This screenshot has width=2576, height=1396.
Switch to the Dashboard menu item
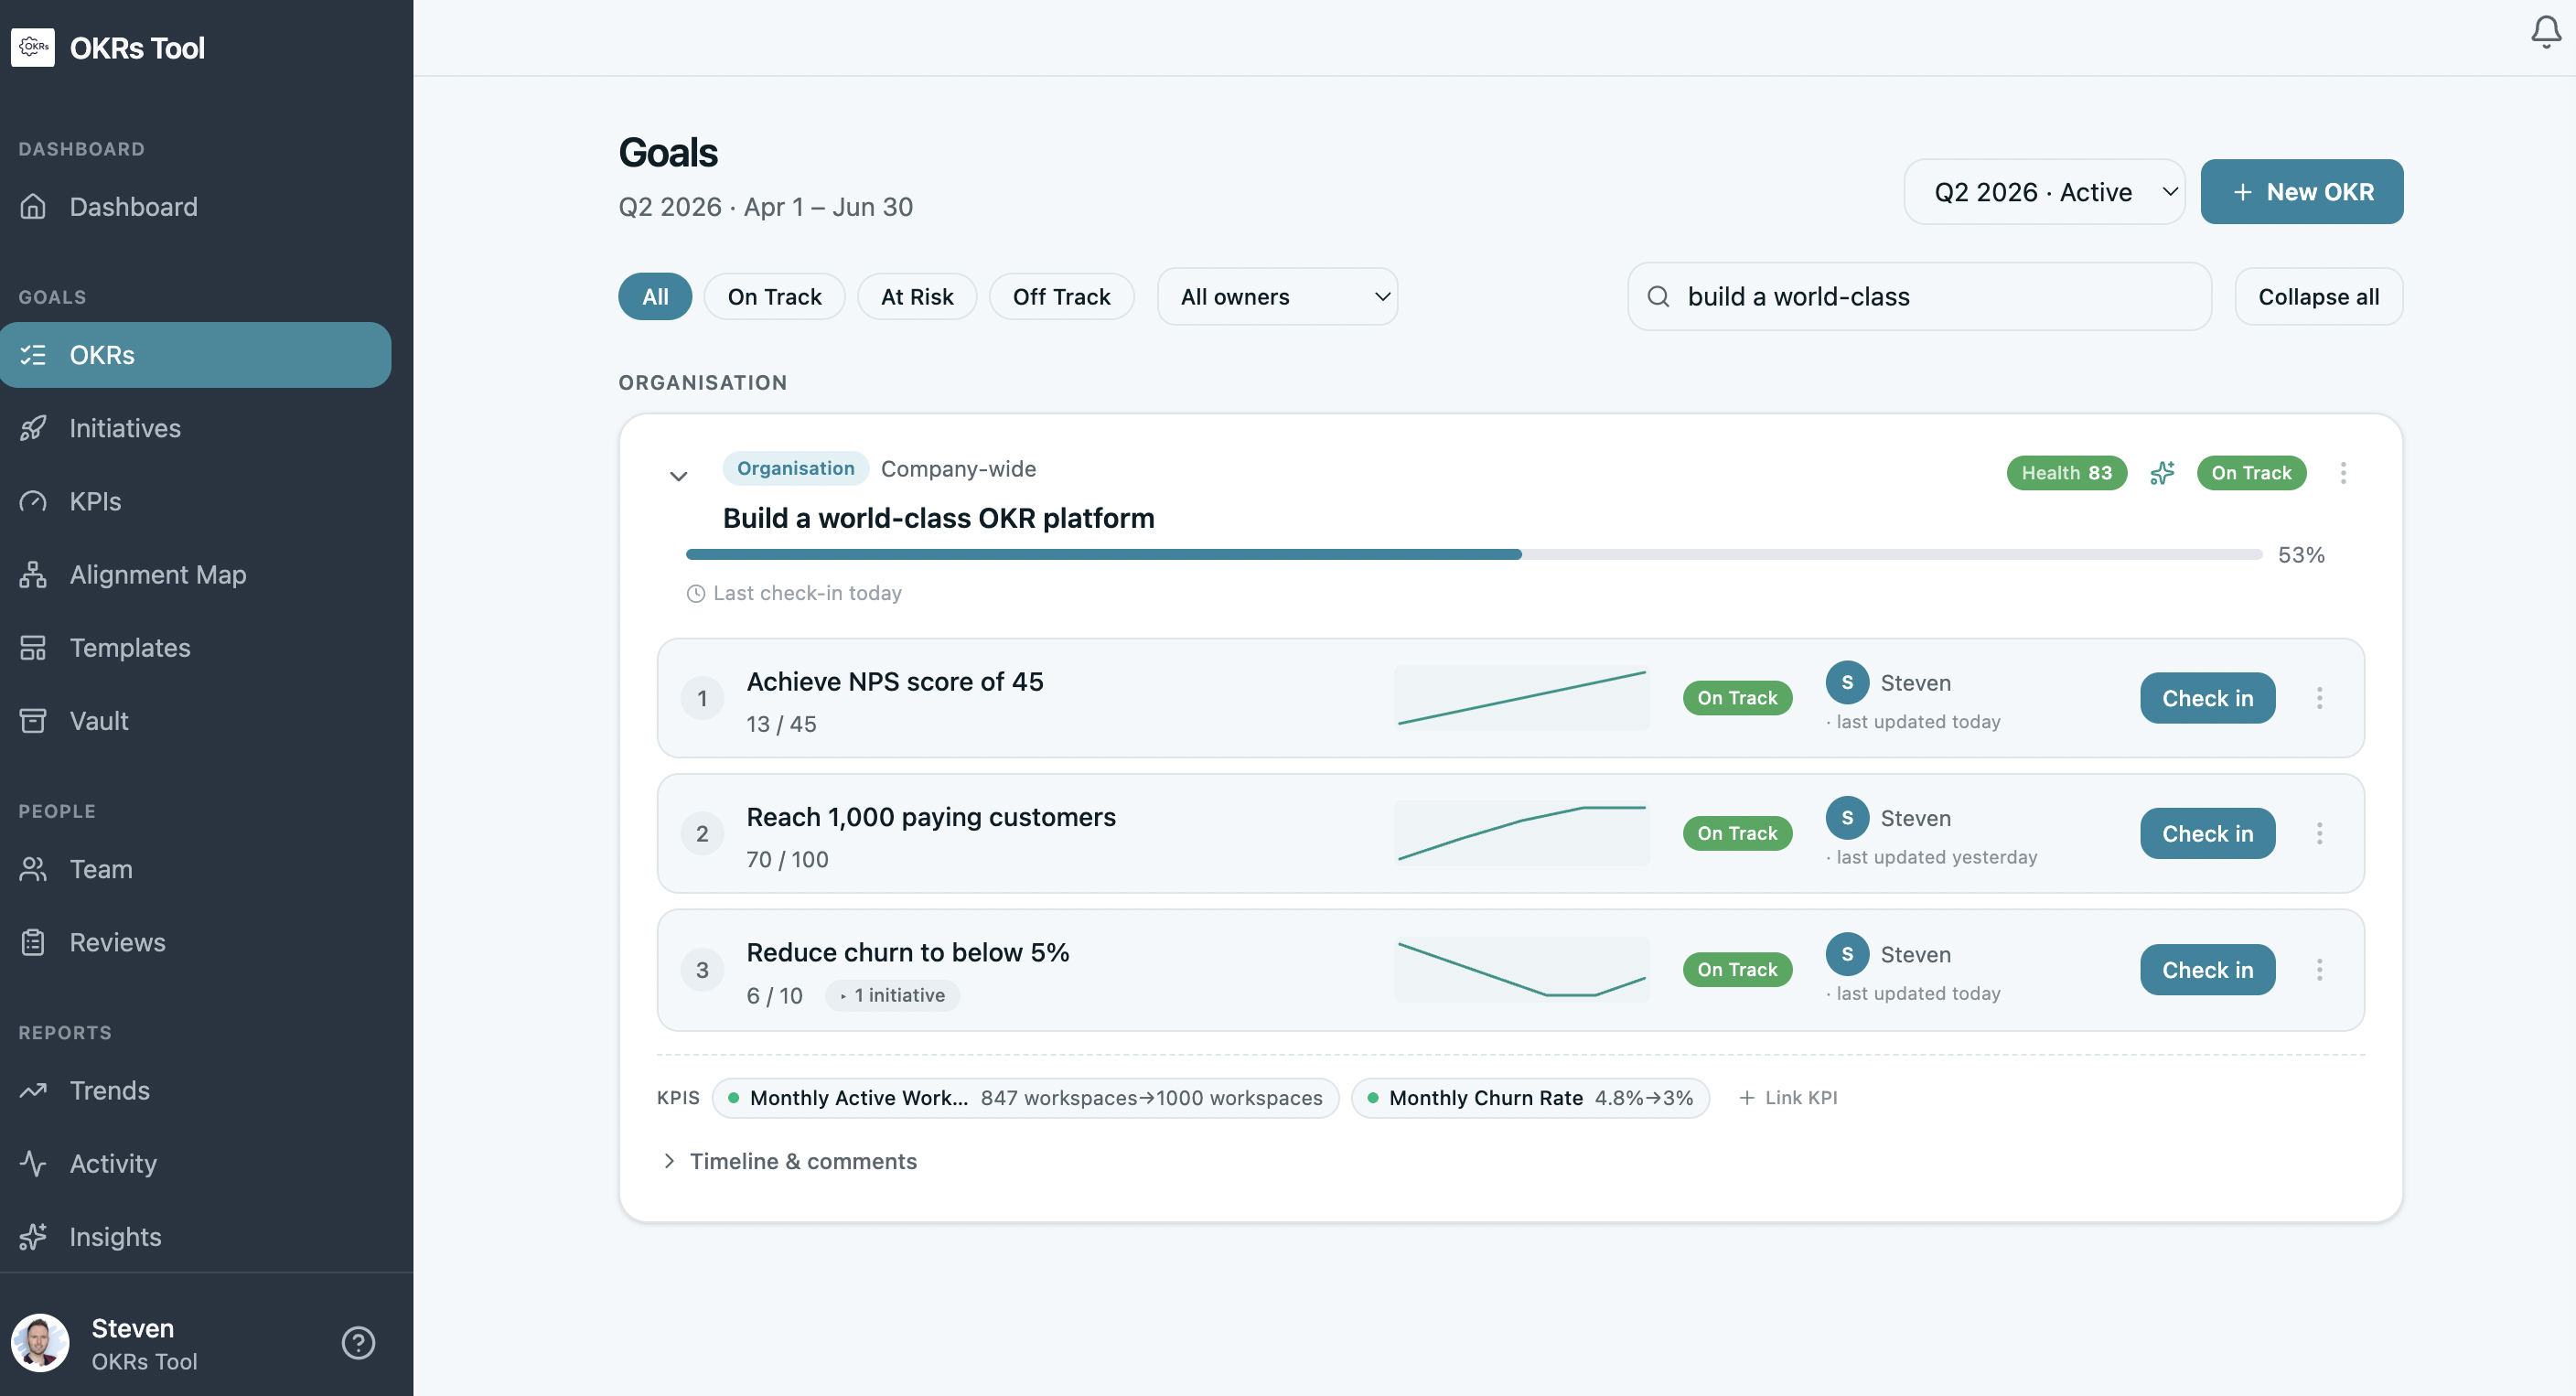pos(133,206)
